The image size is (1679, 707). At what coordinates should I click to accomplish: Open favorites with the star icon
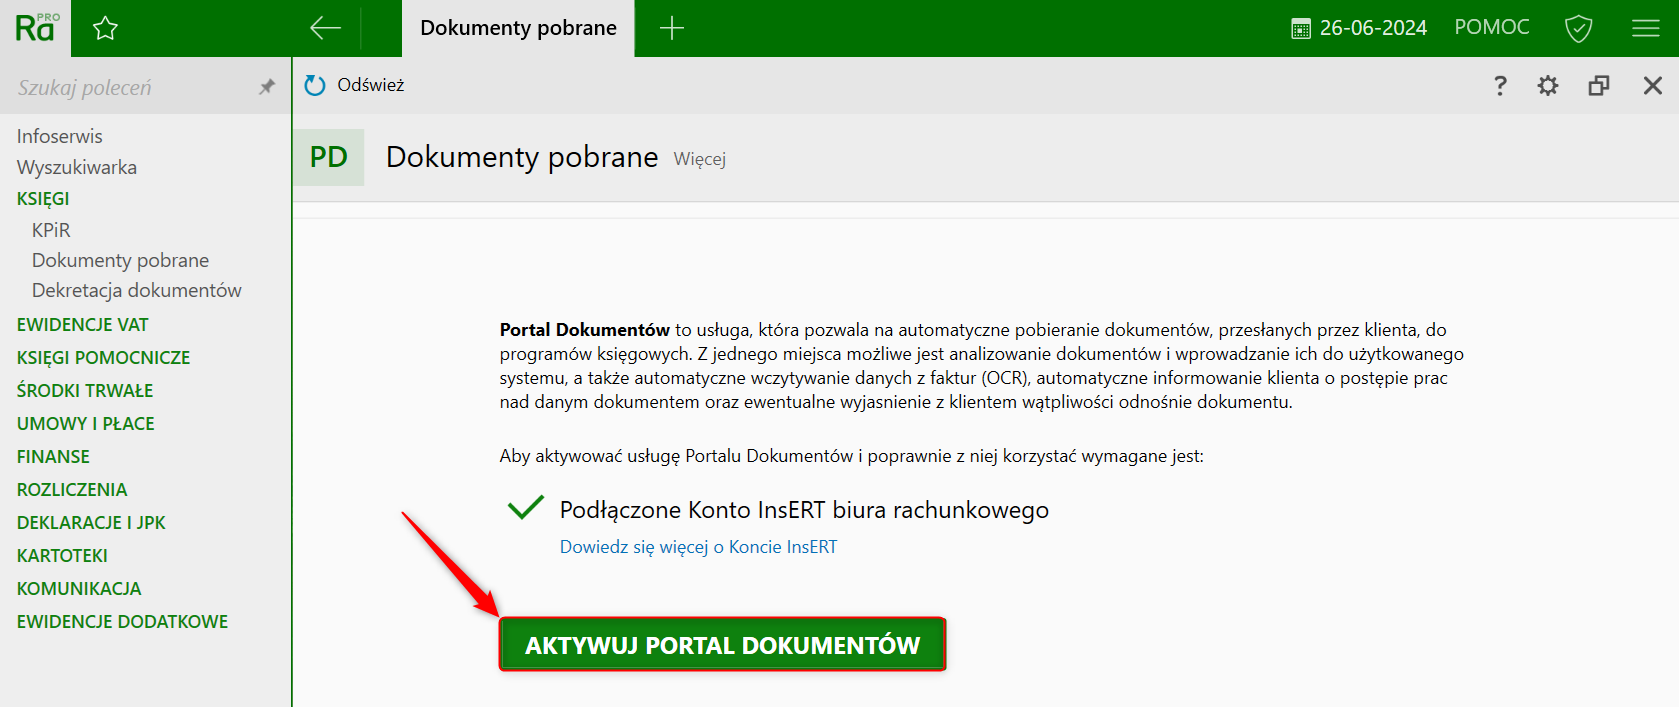(105, 28)
